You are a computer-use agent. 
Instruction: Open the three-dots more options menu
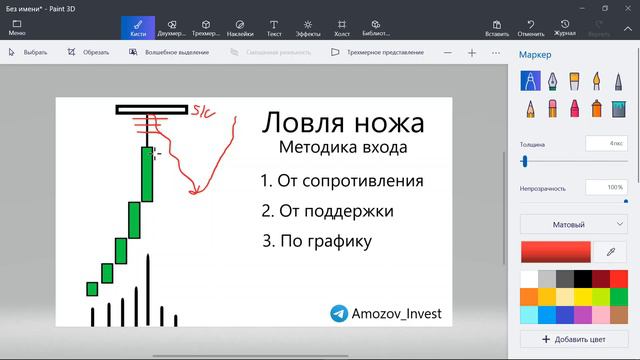[x=496, y=53]
